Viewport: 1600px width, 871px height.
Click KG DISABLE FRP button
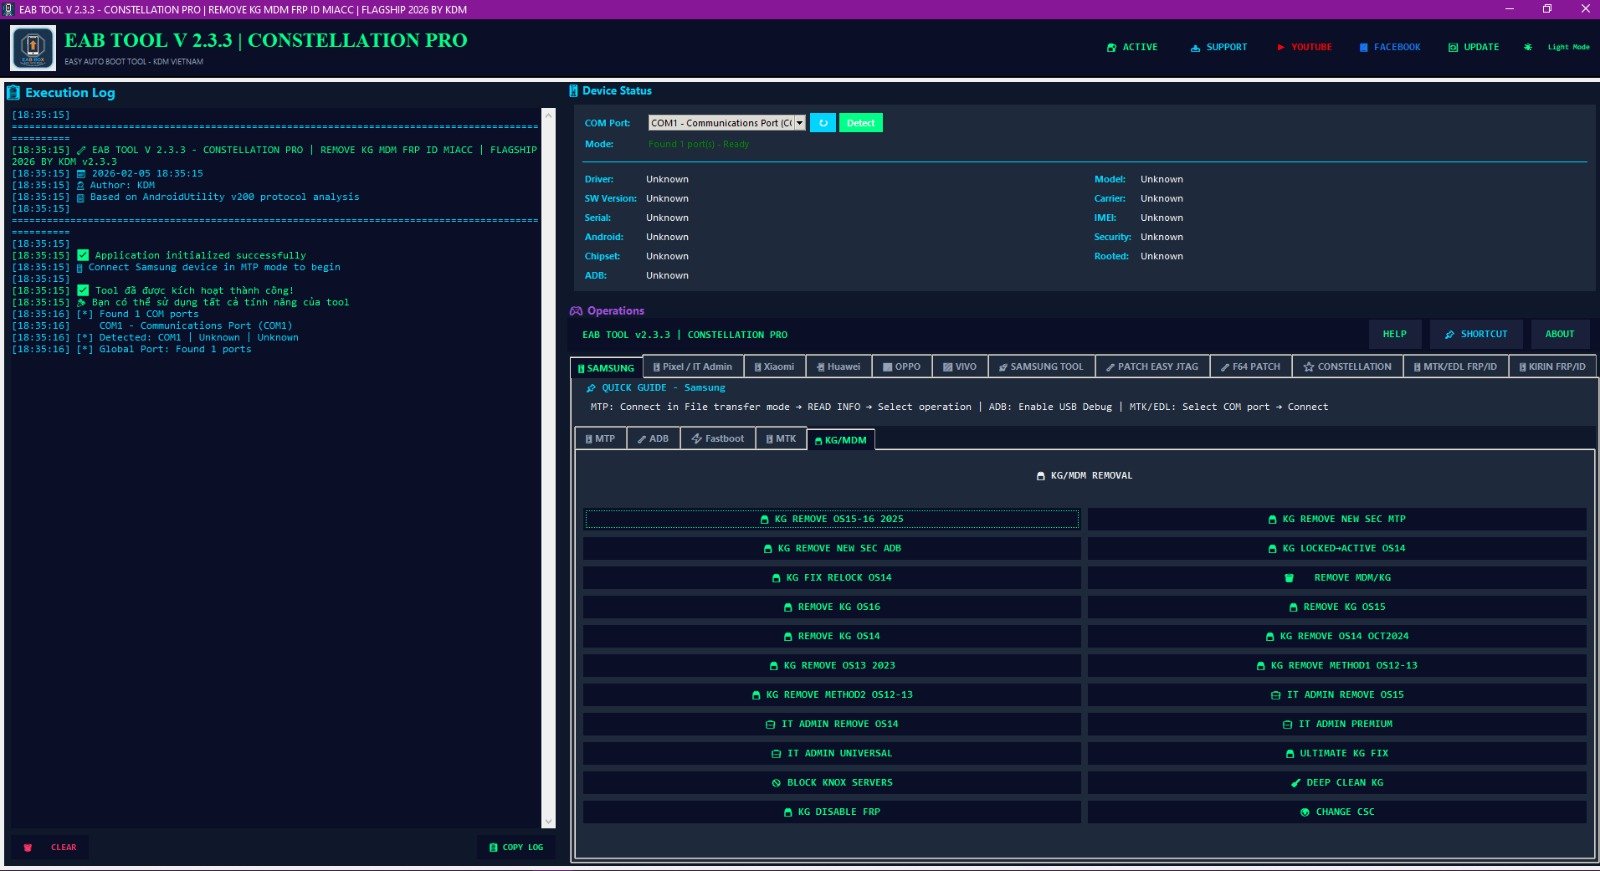832,812
